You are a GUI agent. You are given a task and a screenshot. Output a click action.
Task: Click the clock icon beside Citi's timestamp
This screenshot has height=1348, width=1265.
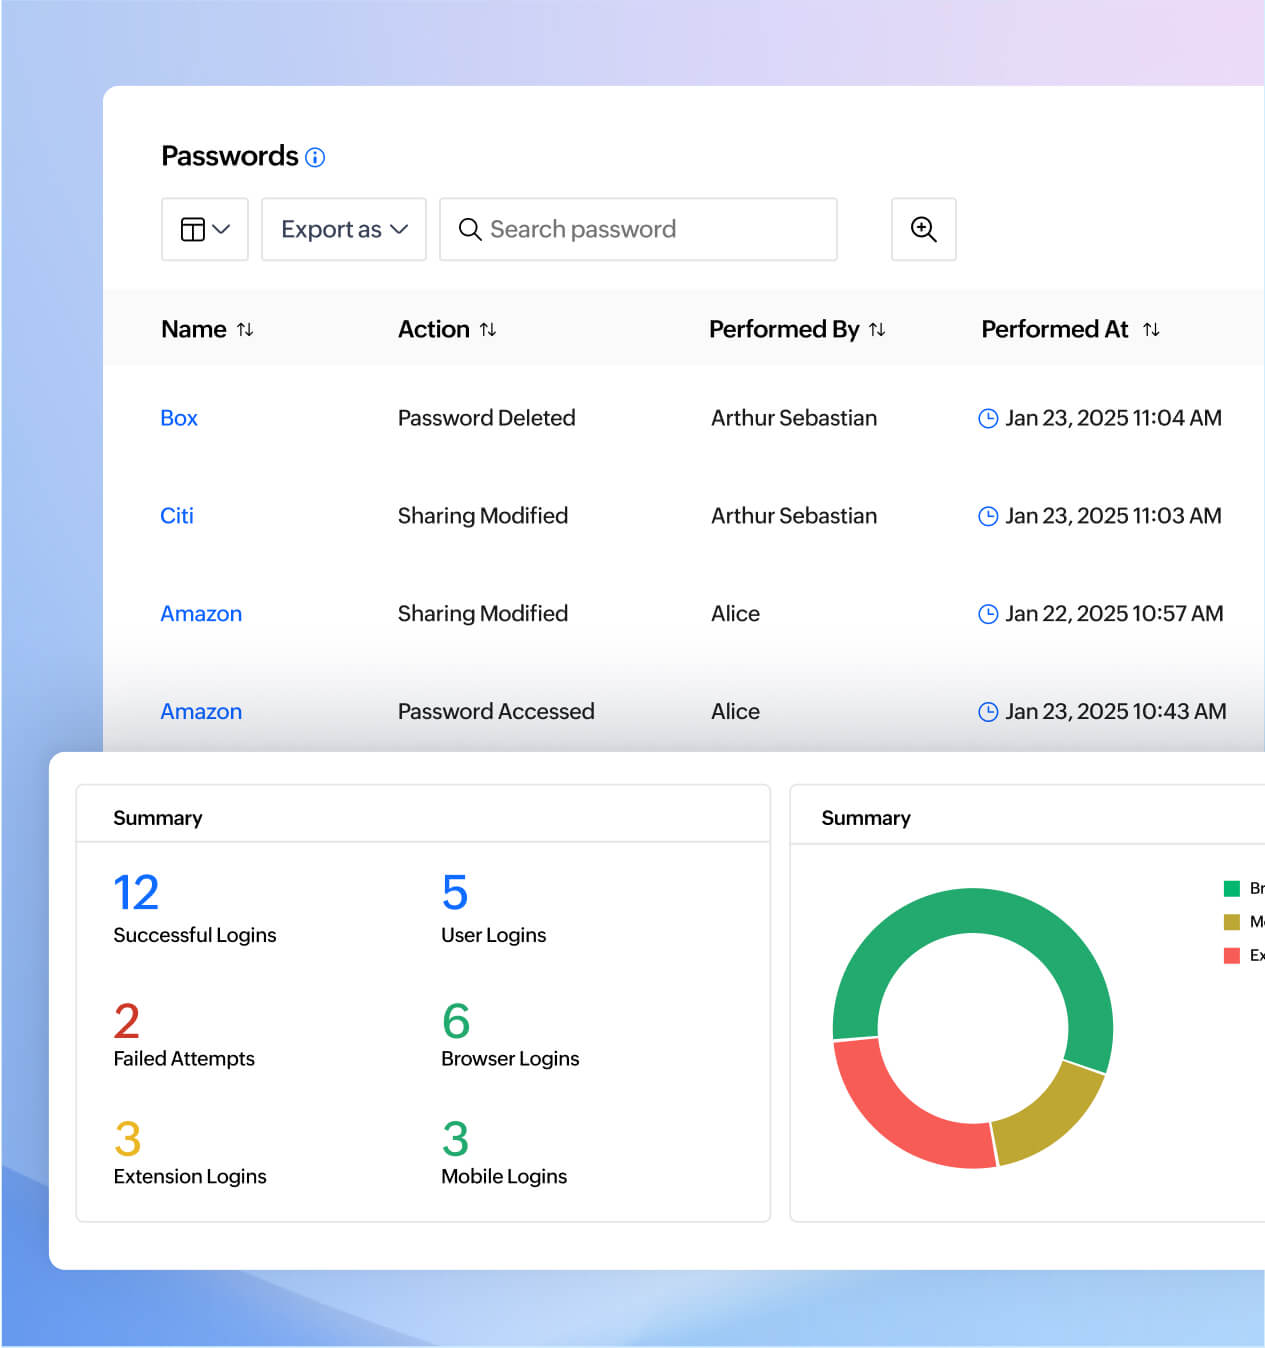(x=988, y=516)
